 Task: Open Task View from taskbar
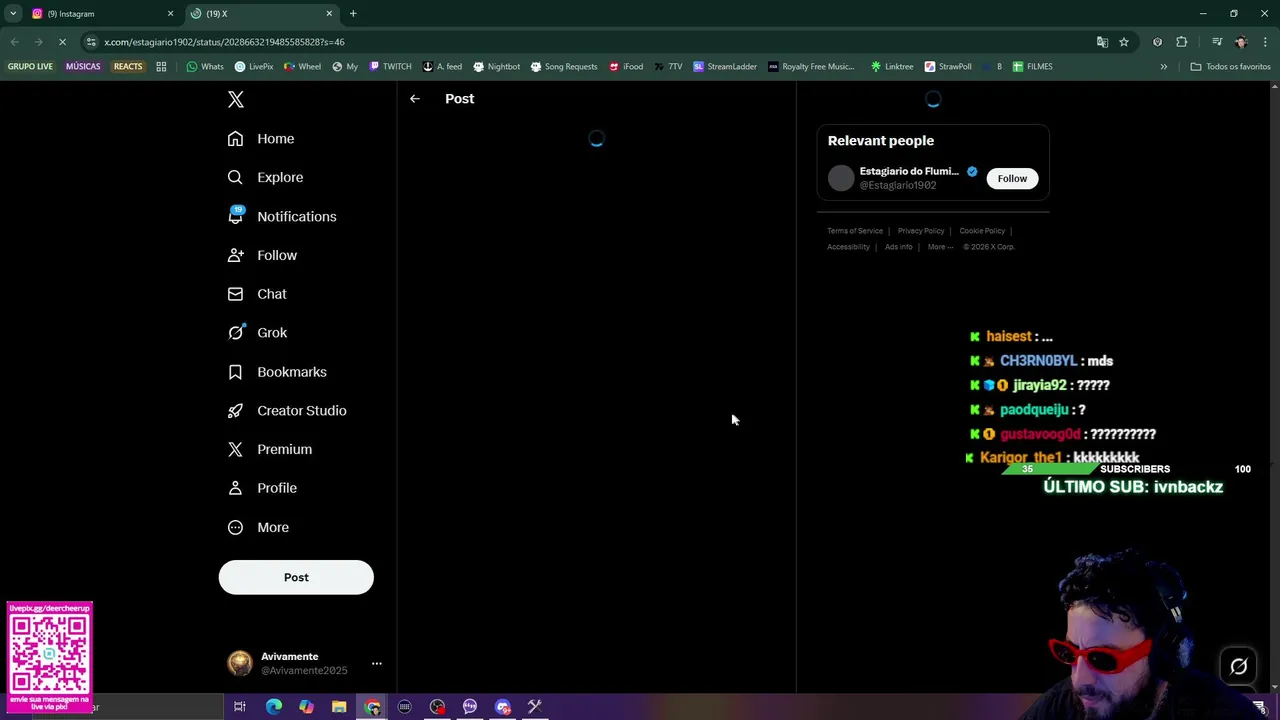point(240,707)
